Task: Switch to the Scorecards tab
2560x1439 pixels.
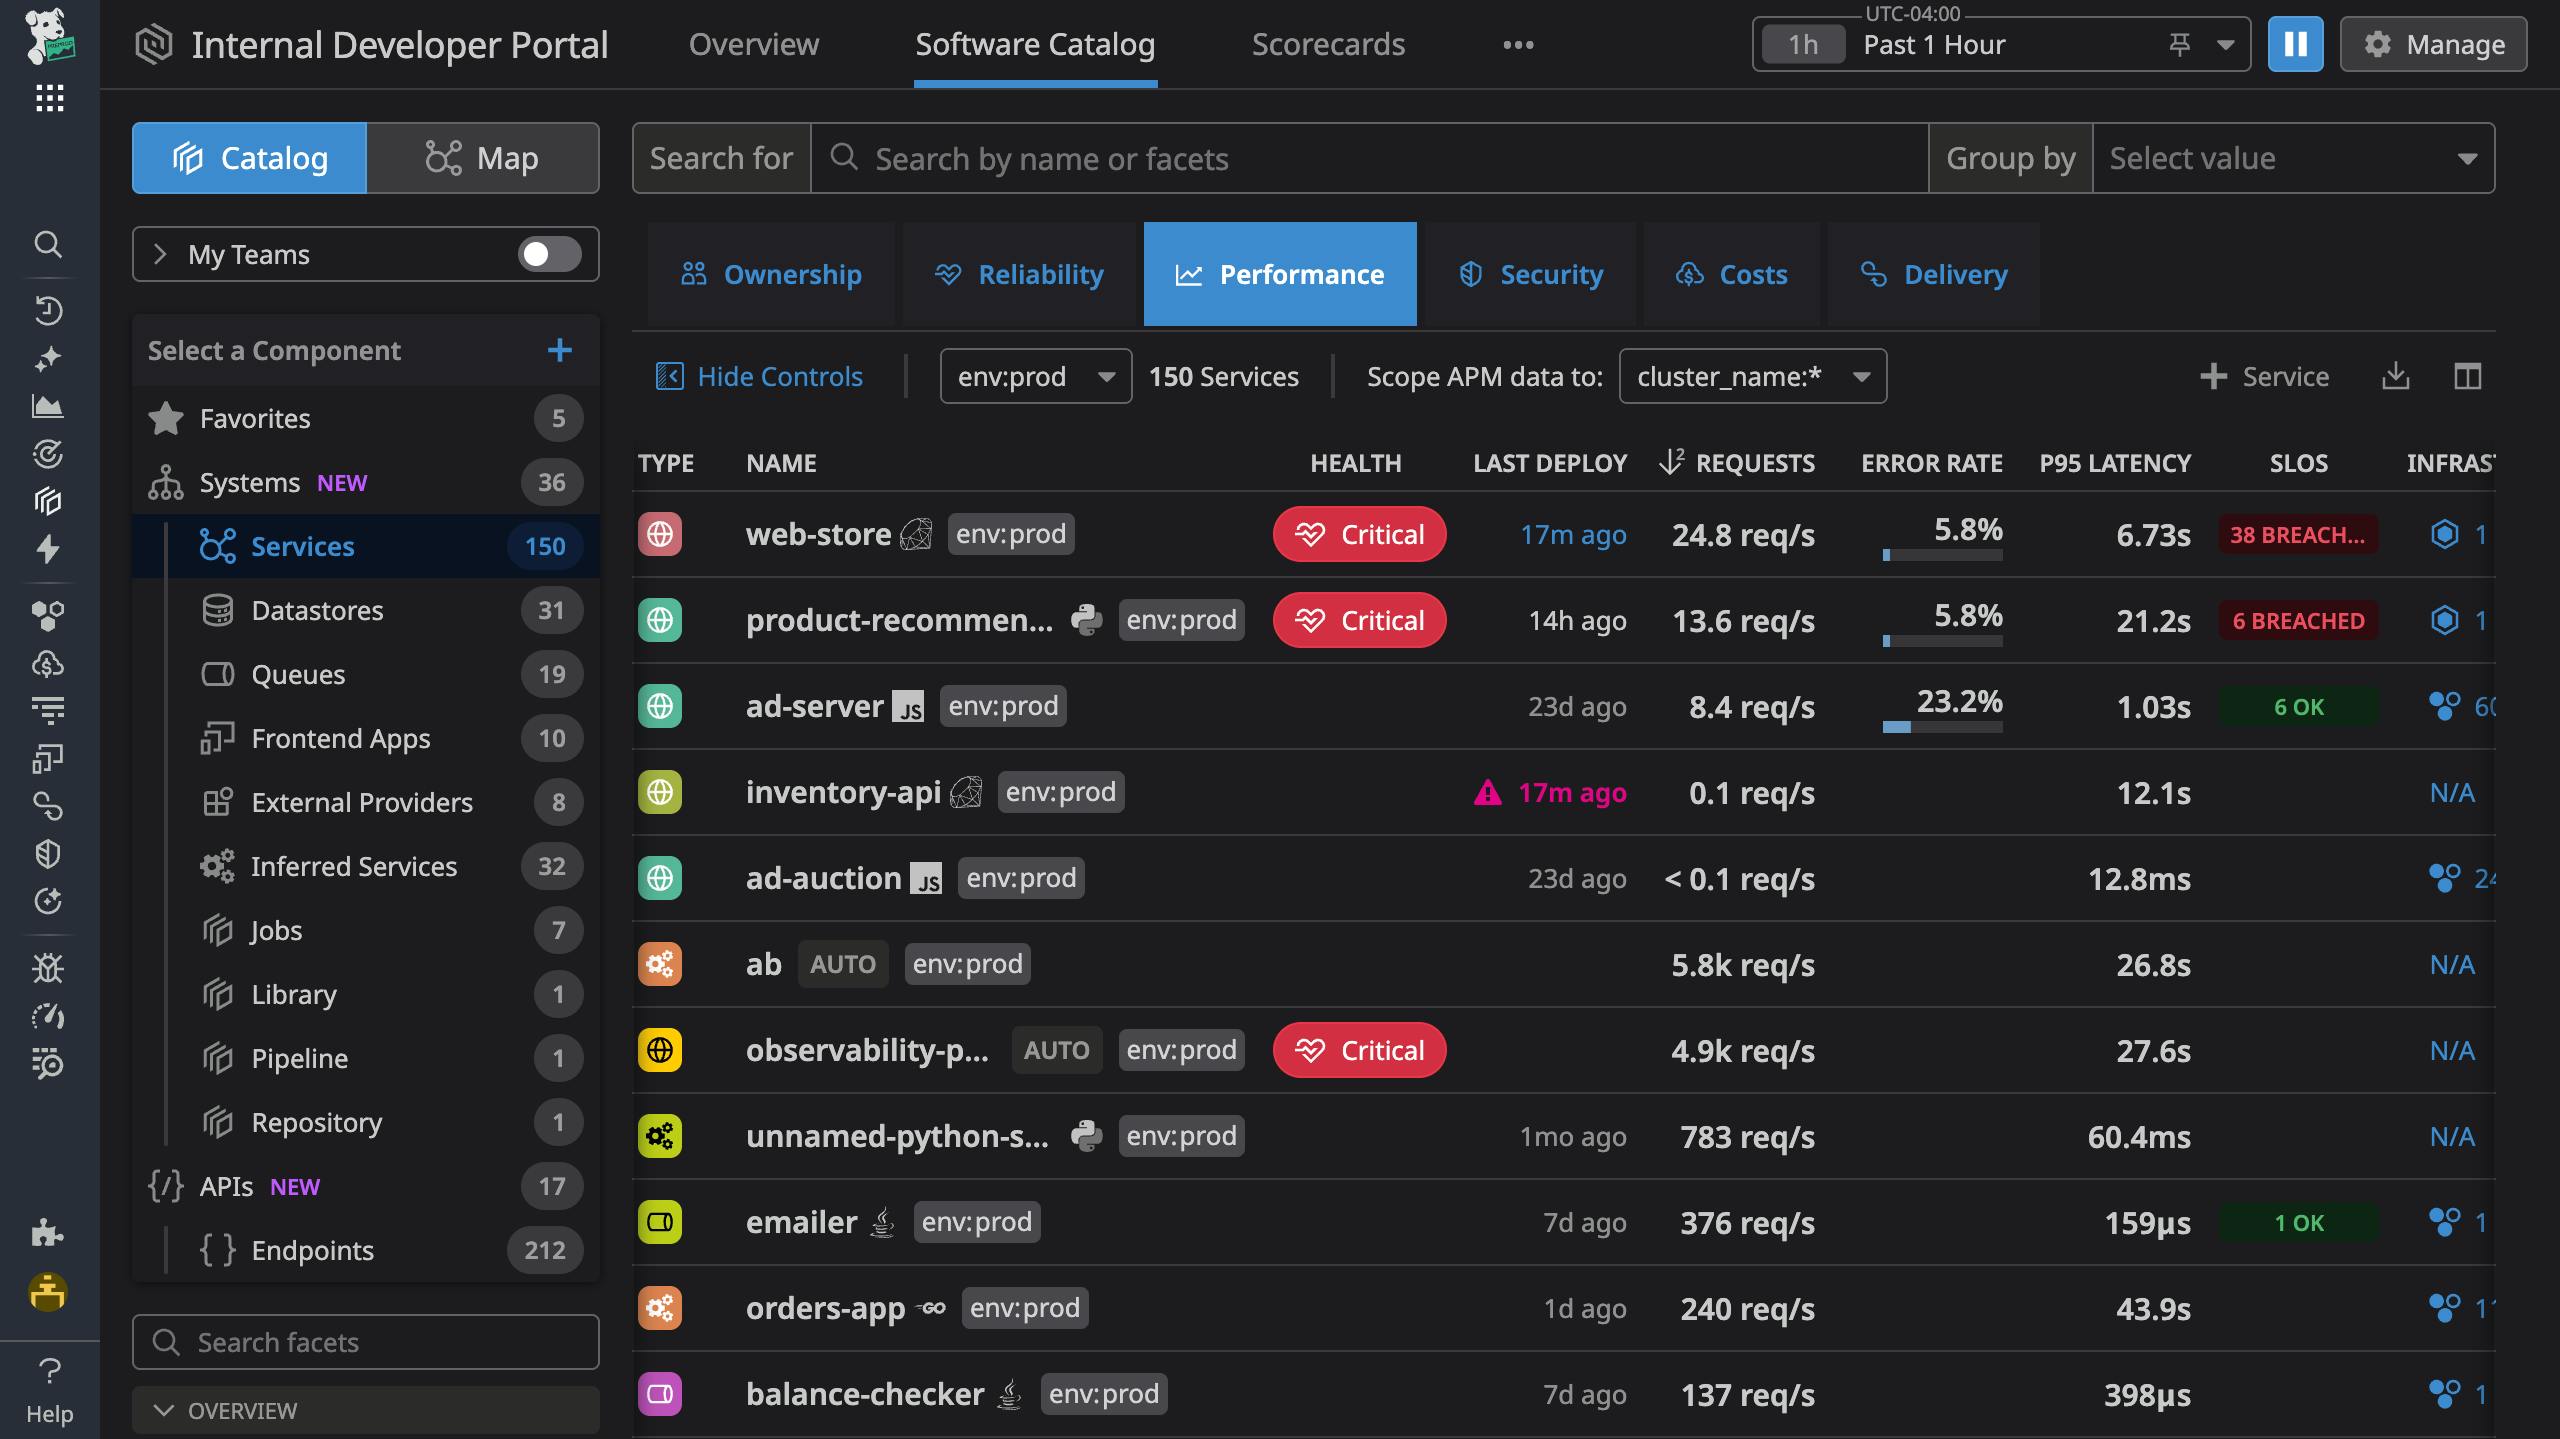Action: point(1328,44)
